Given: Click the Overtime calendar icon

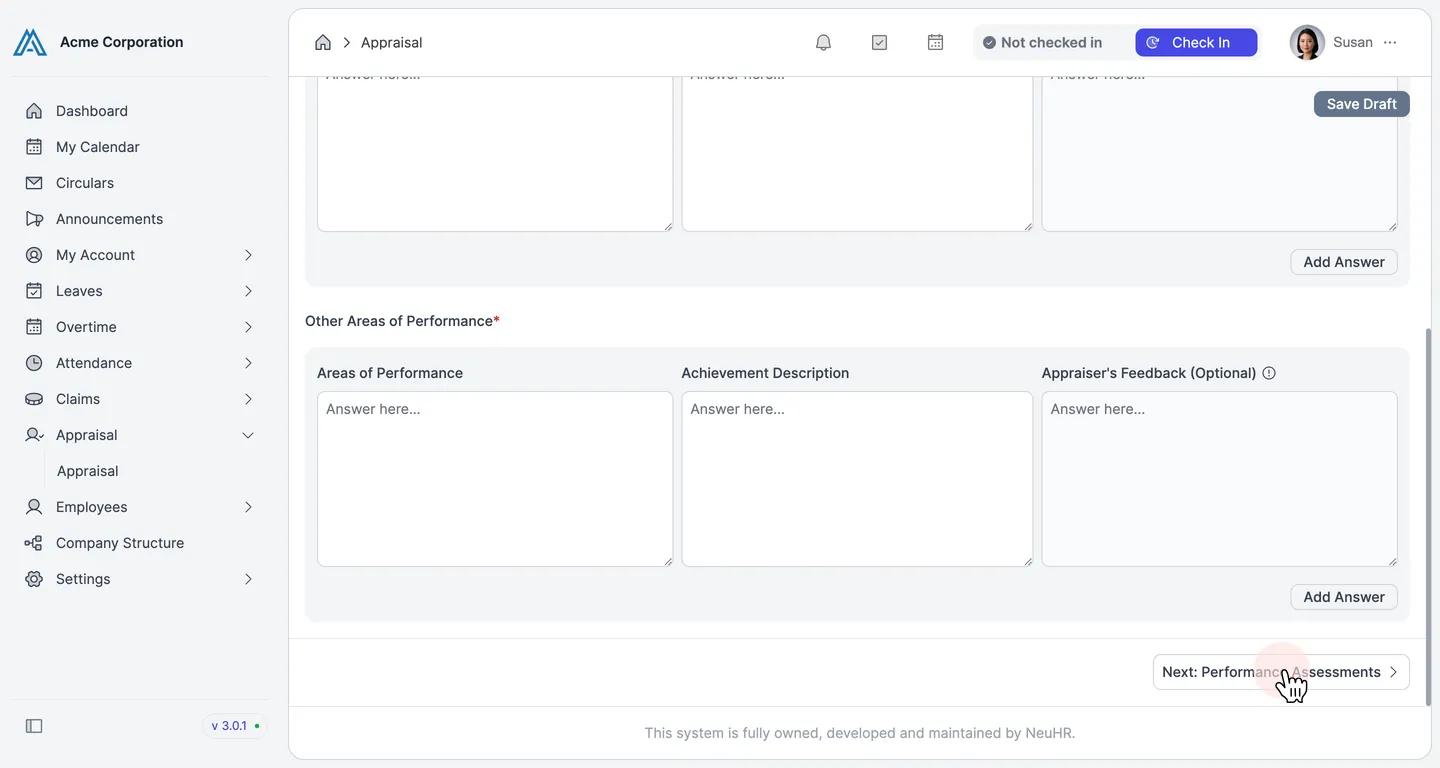Looking at the screenshot, I should pyautogui.click(x=34, y=327).
